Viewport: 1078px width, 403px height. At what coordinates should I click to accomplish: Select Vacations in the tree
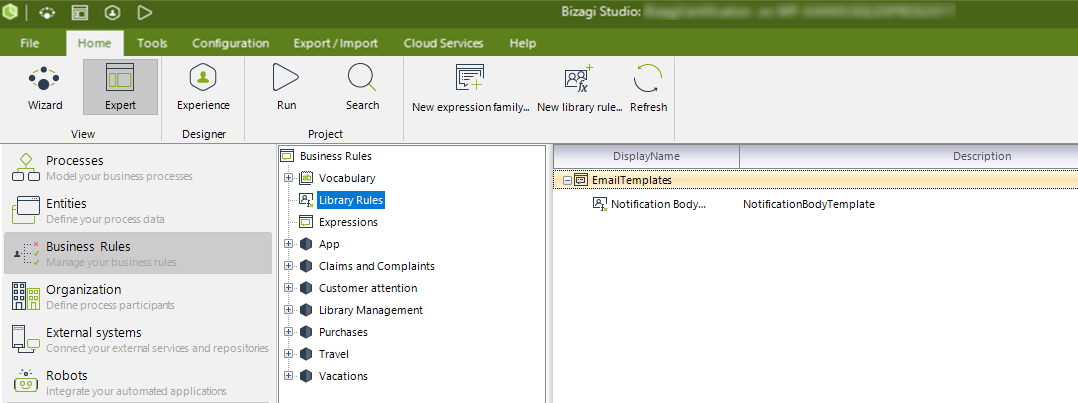343,376
